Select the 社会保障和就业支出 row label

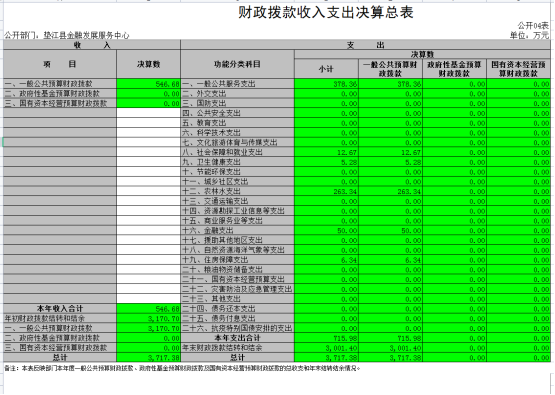[x=238, y=153]
